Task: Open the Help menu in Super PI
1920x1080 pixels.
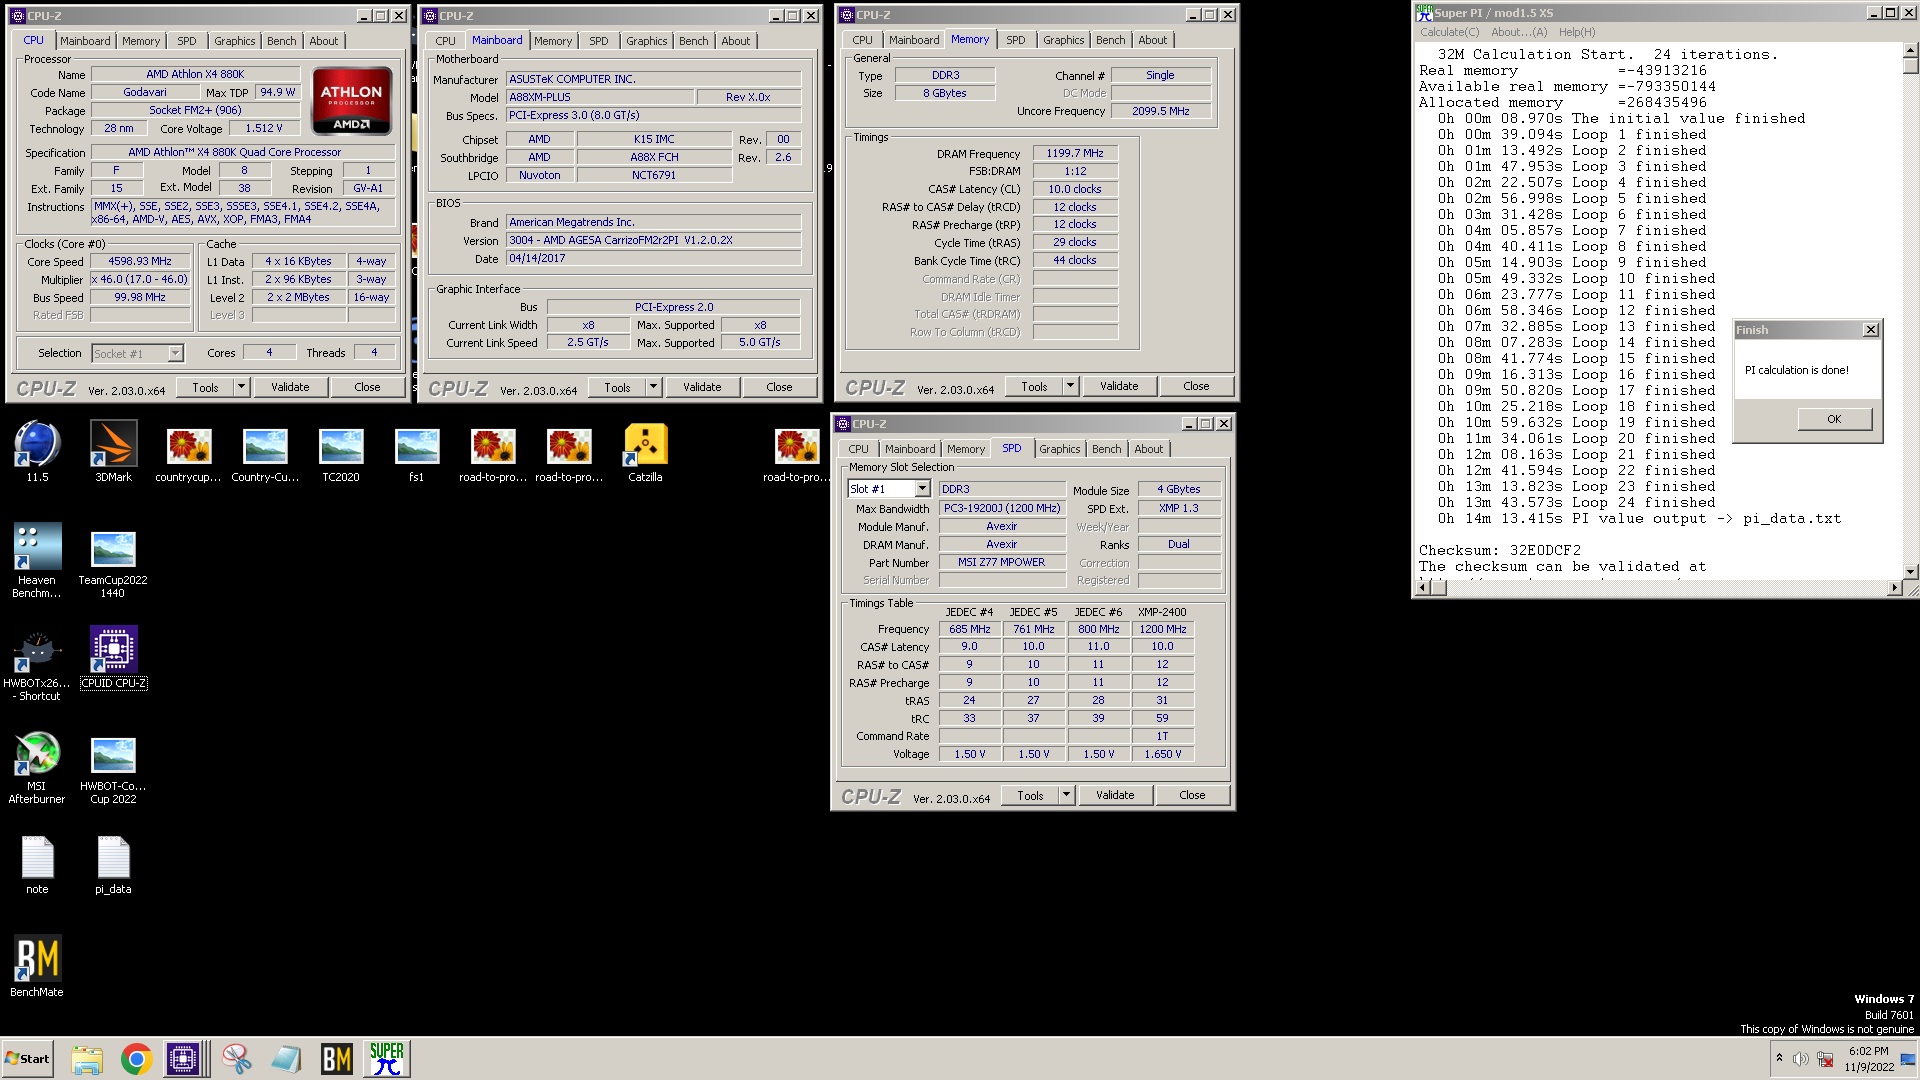Action: point(1577,32)
